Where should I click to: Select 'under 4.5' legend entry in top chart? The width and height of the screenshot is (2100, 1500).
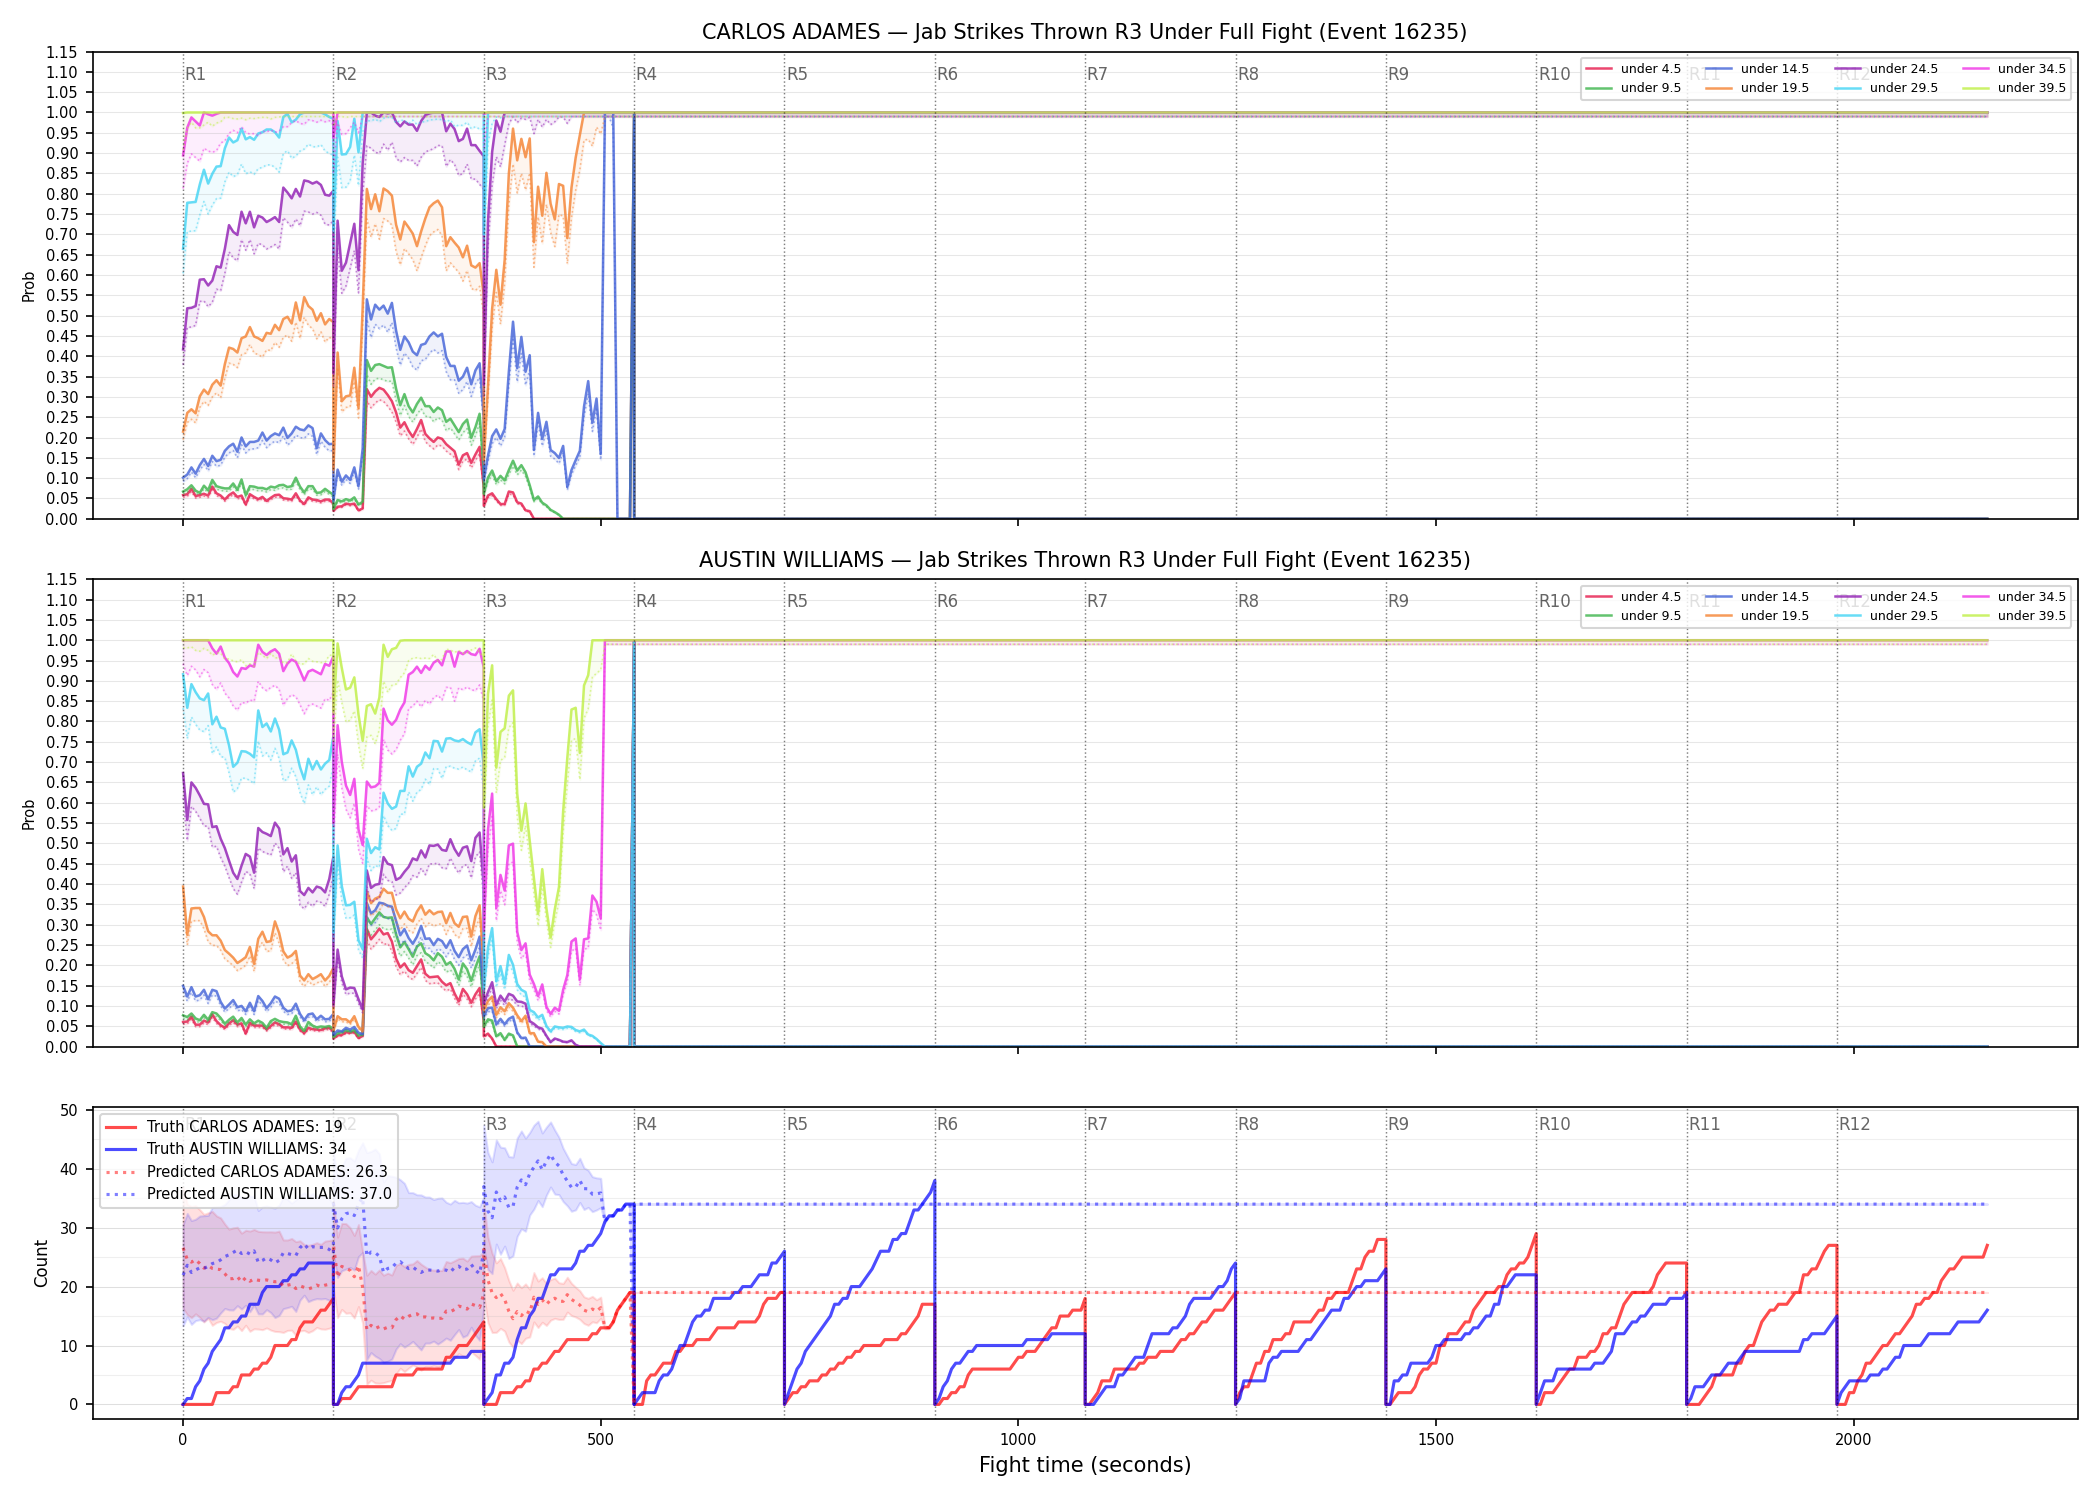tap(1633, 69)
